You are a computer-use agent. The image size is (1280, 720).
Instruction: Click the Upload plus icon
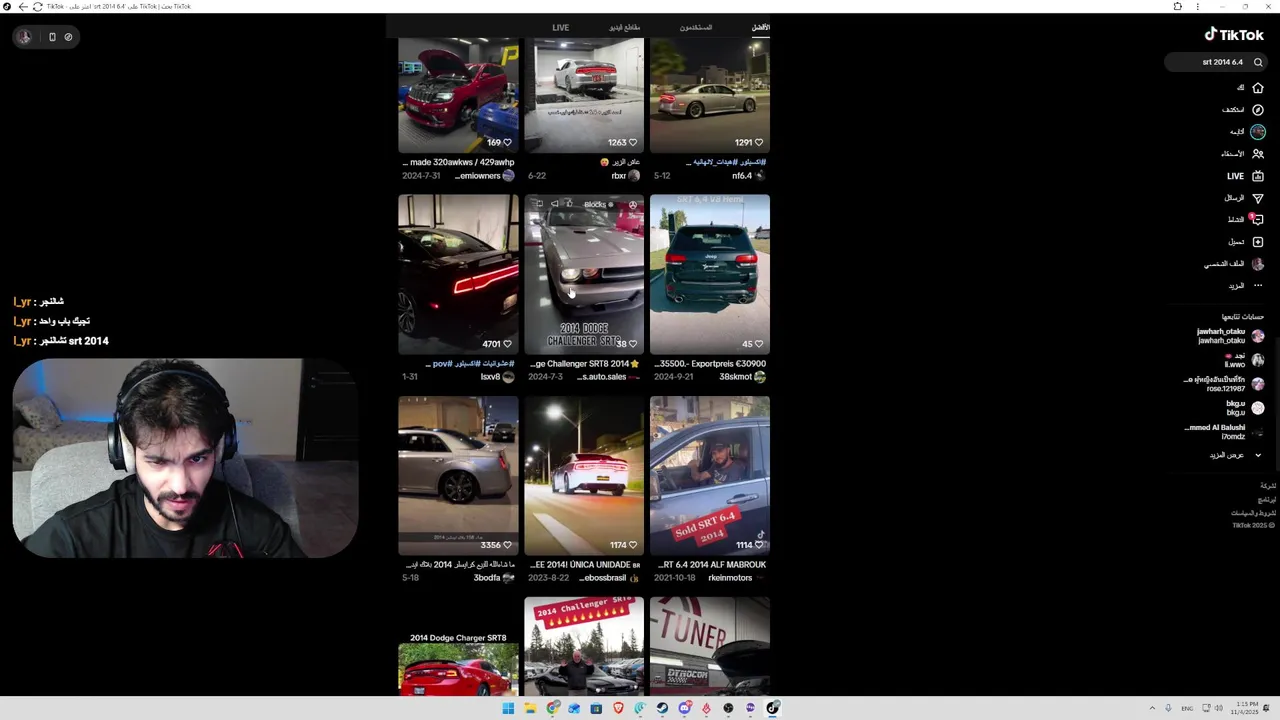1258,242
